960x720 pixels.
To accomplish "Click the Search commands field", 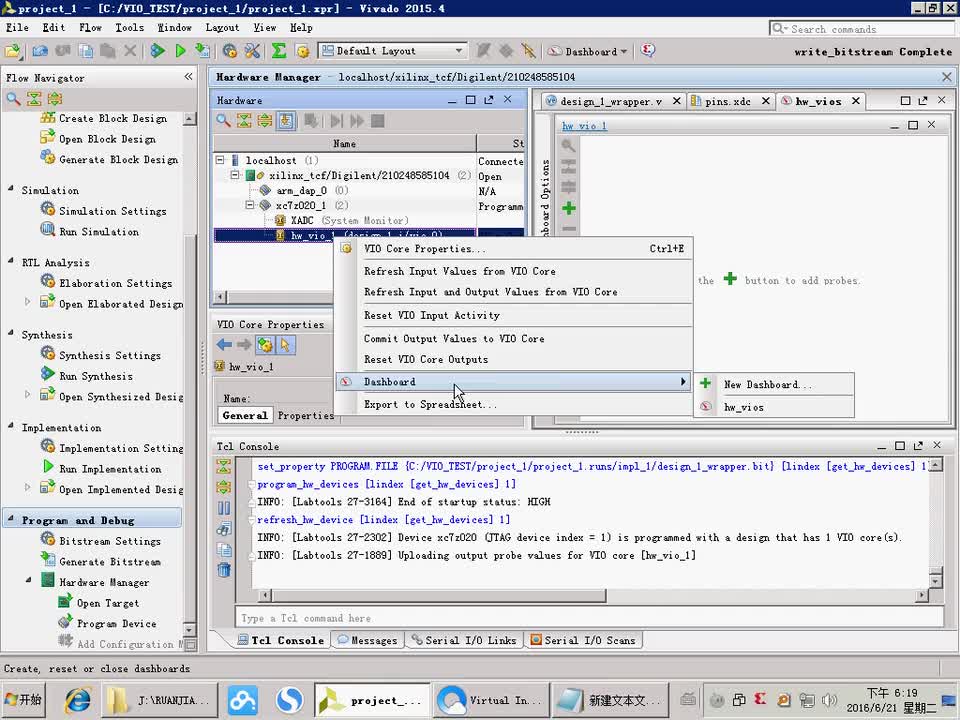I will click(861, 29).
